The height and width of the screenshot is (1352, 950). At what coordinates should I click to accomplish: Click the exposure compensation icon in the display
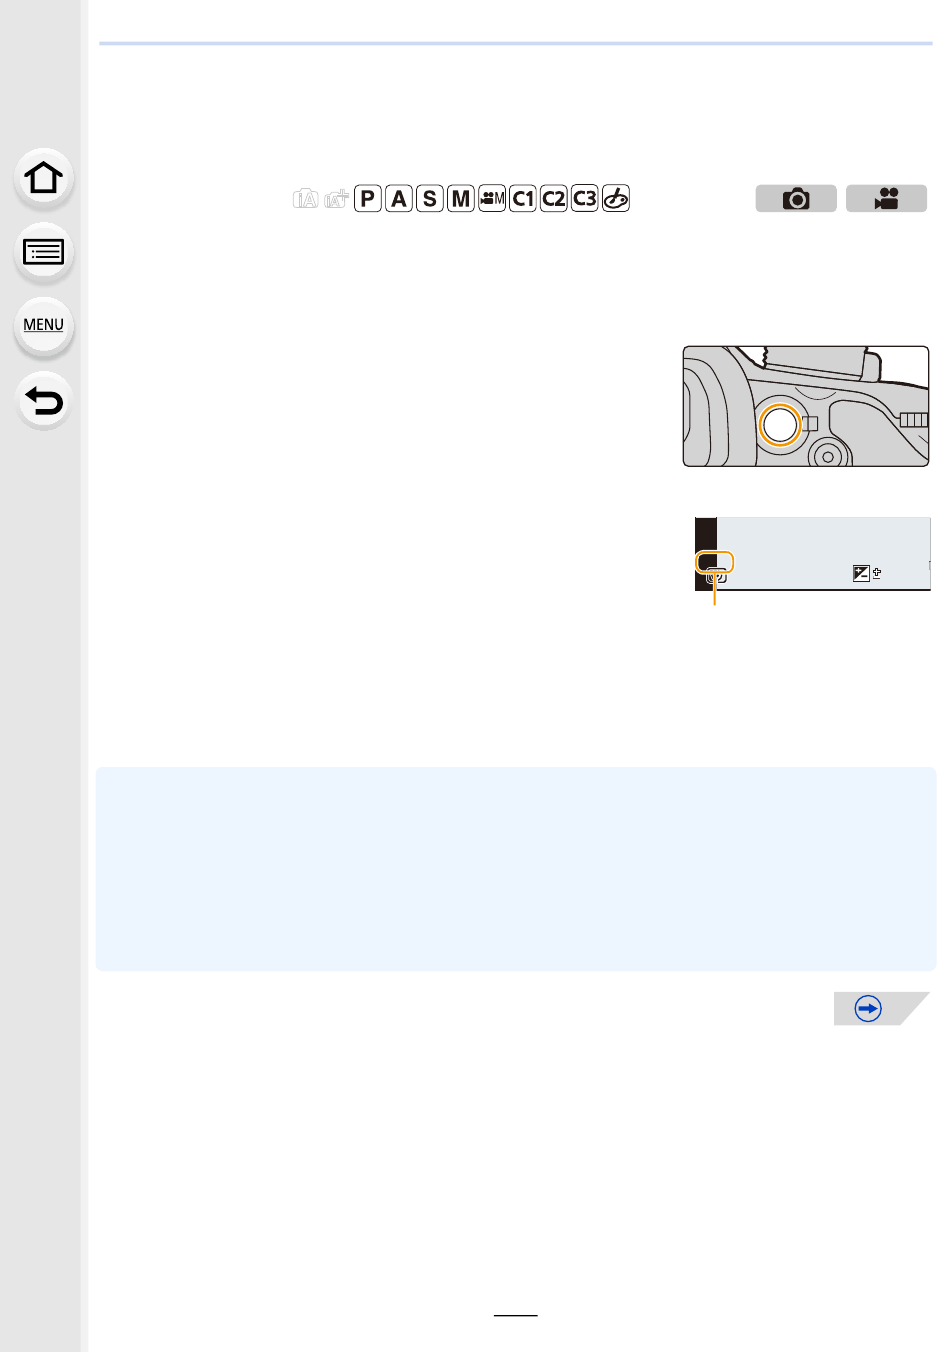[x=862, y=573]
